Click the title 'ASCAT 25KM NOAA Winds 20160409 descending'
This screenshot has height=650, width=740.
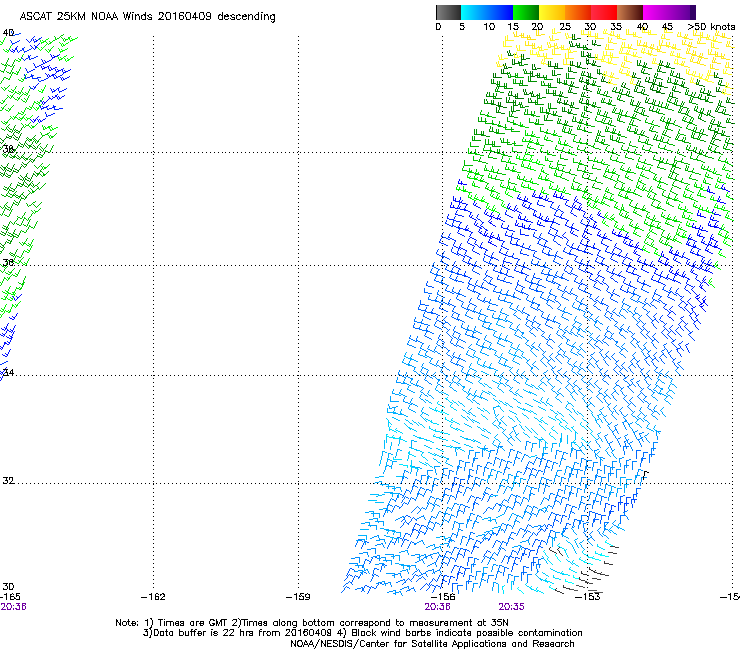147,17
